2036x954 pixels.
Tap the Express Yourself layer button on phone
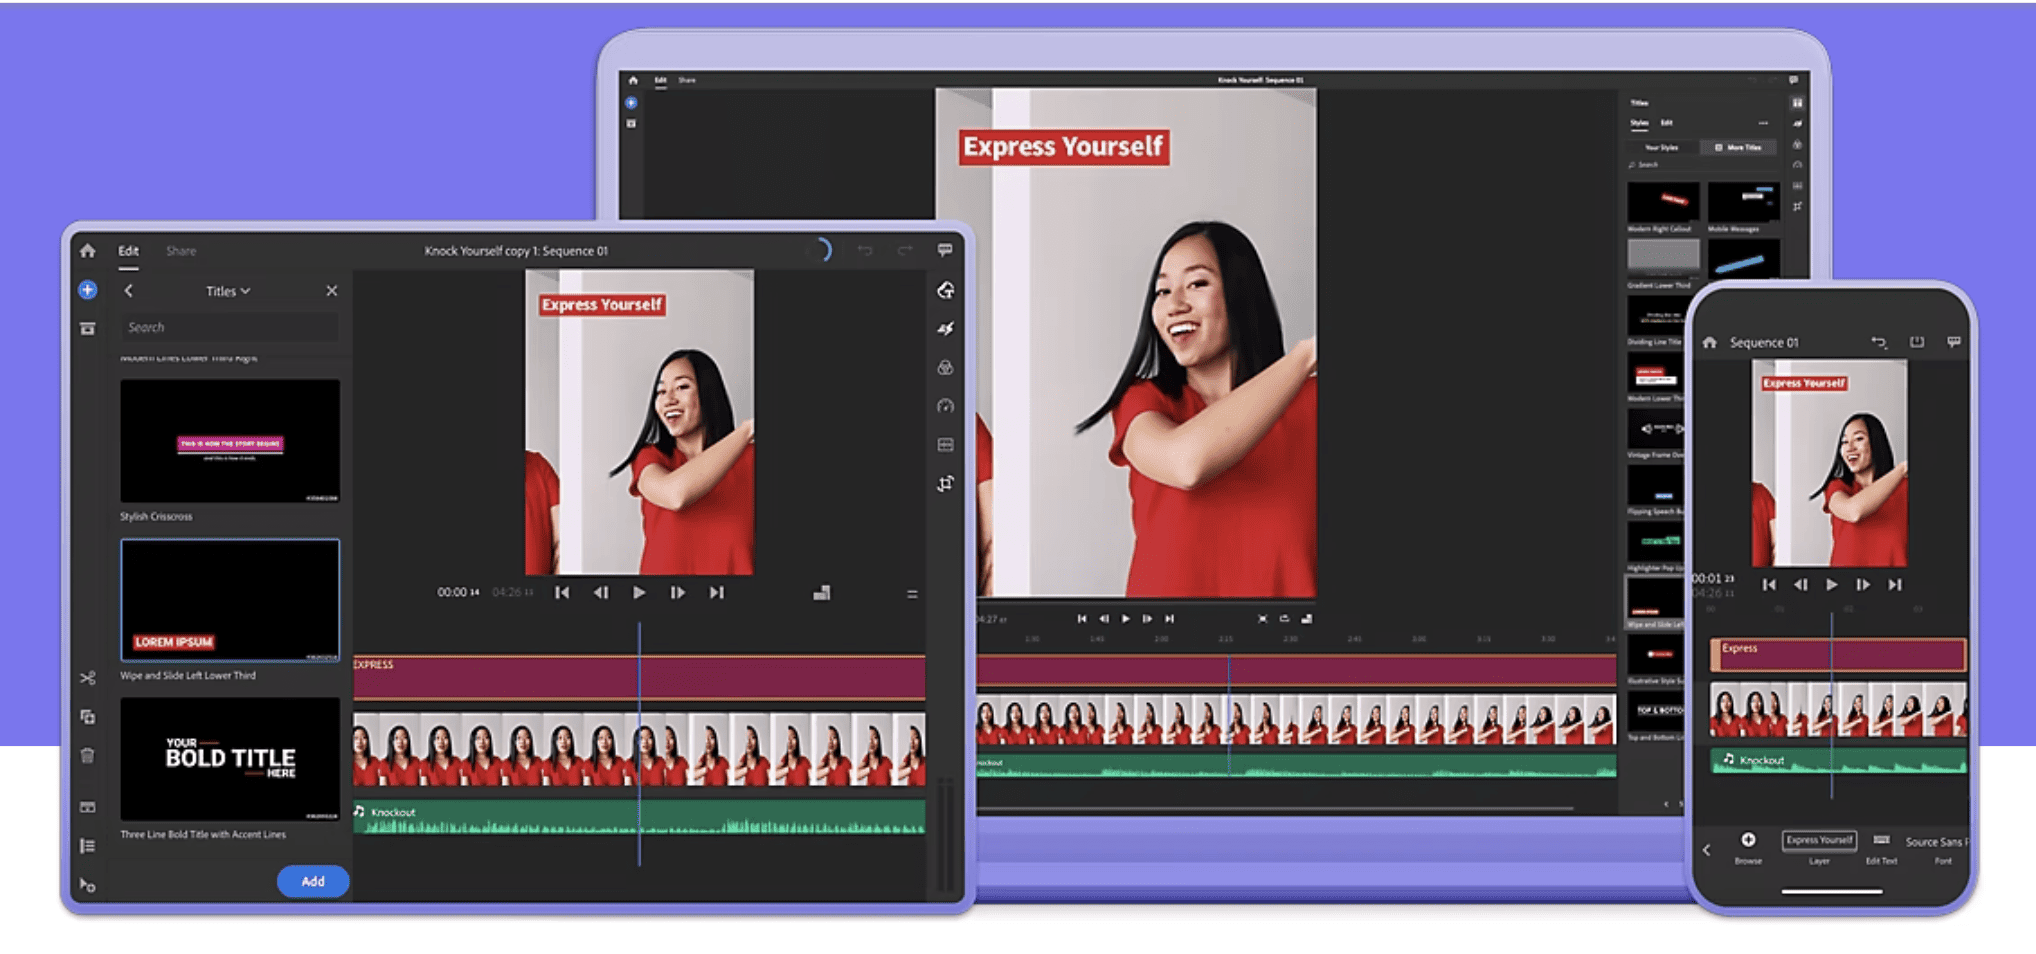pos(1819,841)
